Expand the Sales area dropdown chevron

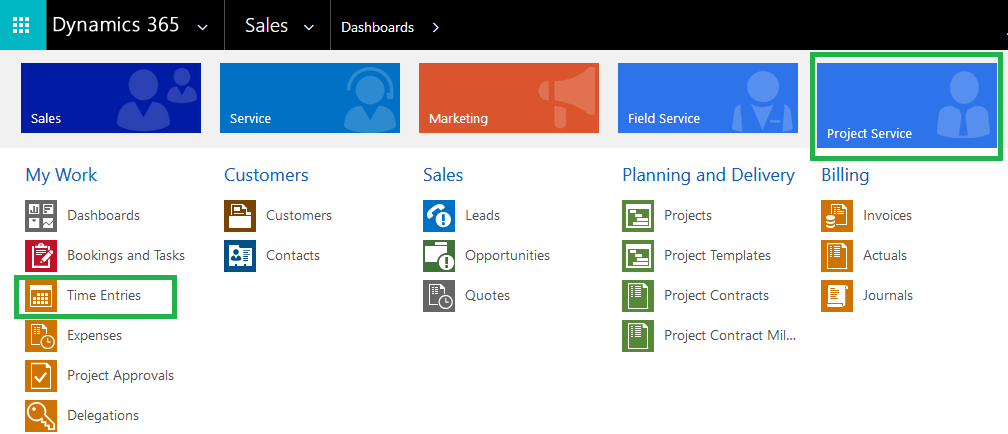pos(309,28)
